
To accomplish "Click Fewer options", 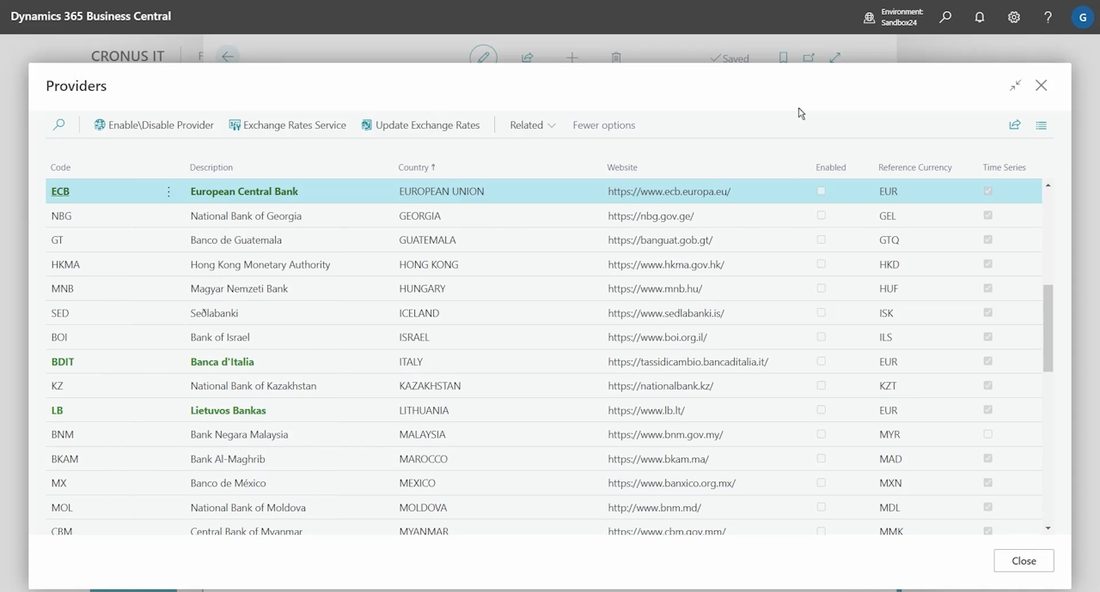I will pos(603,125).
